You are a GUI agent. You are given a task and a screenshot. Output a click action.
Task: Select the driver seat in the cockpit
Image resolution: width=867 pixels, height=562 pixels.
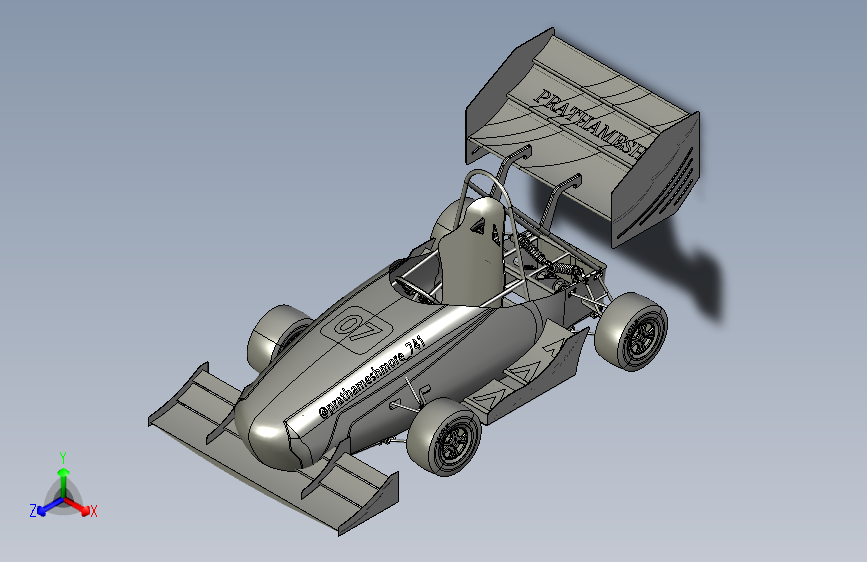pos(472,252)
